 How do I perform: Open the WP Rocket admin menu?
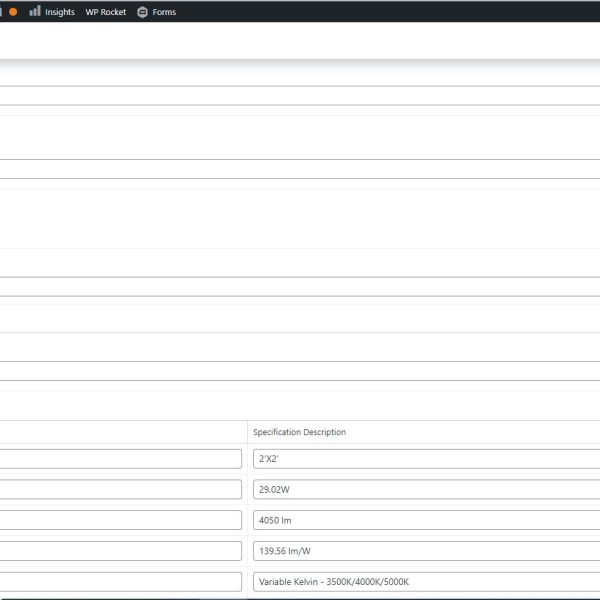[106, 12]
